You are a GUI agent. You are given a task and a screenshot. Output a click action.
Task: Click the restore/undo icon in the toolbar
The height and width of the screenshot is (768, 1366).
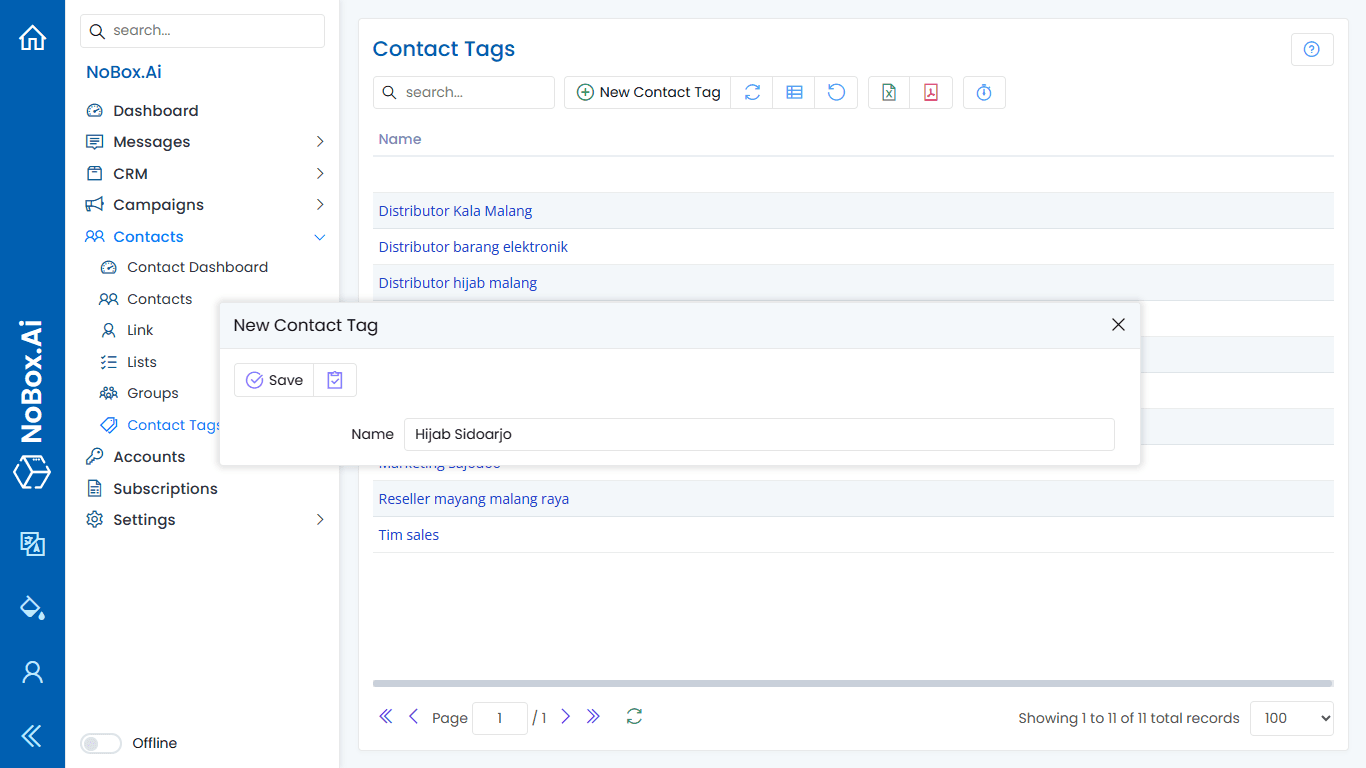pos(836,92)
